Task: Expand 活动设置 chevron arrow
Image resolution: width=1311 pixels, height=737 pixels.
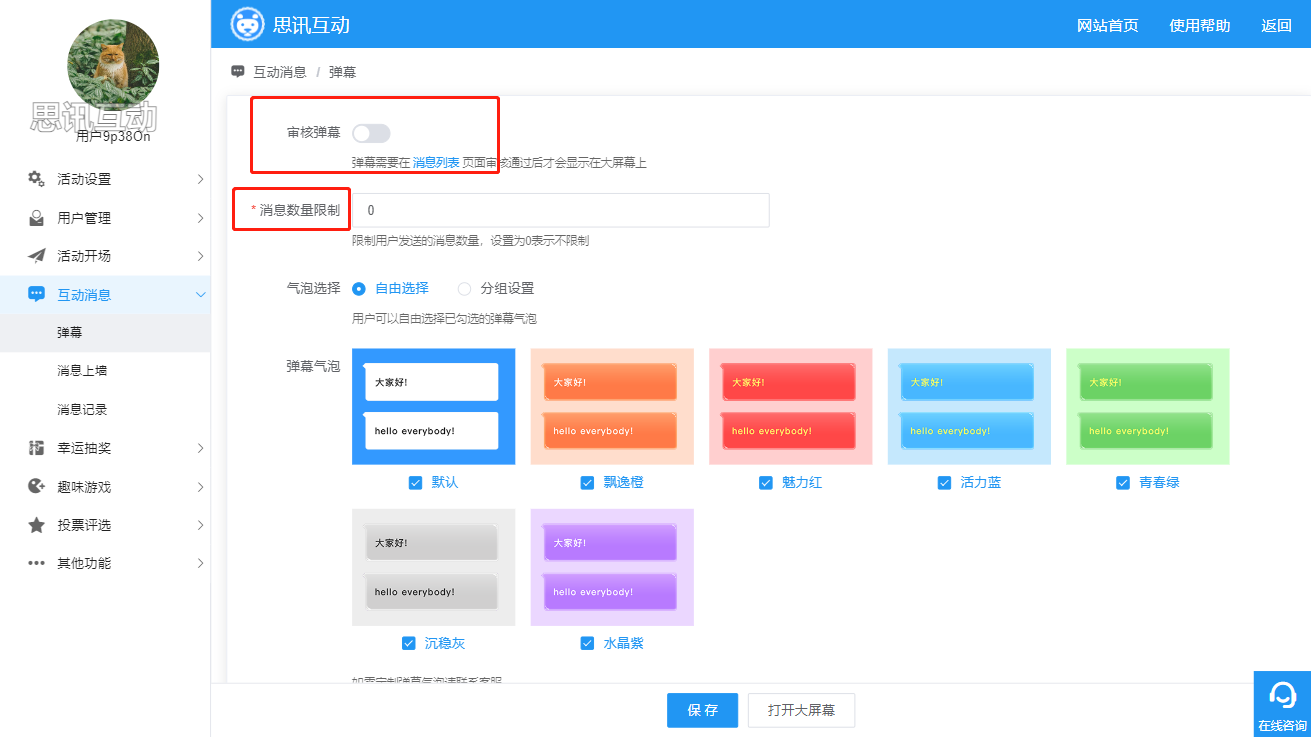Action: [x=200, y=179]
